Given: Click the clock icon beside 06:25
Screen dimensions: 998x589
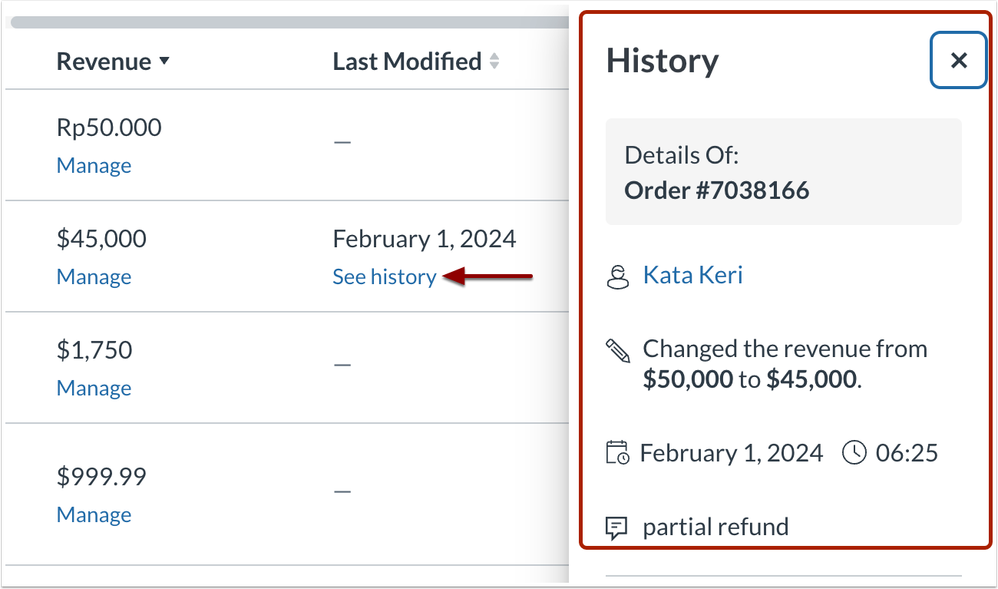Looking at the screenshot, I should tap(854, 453).
